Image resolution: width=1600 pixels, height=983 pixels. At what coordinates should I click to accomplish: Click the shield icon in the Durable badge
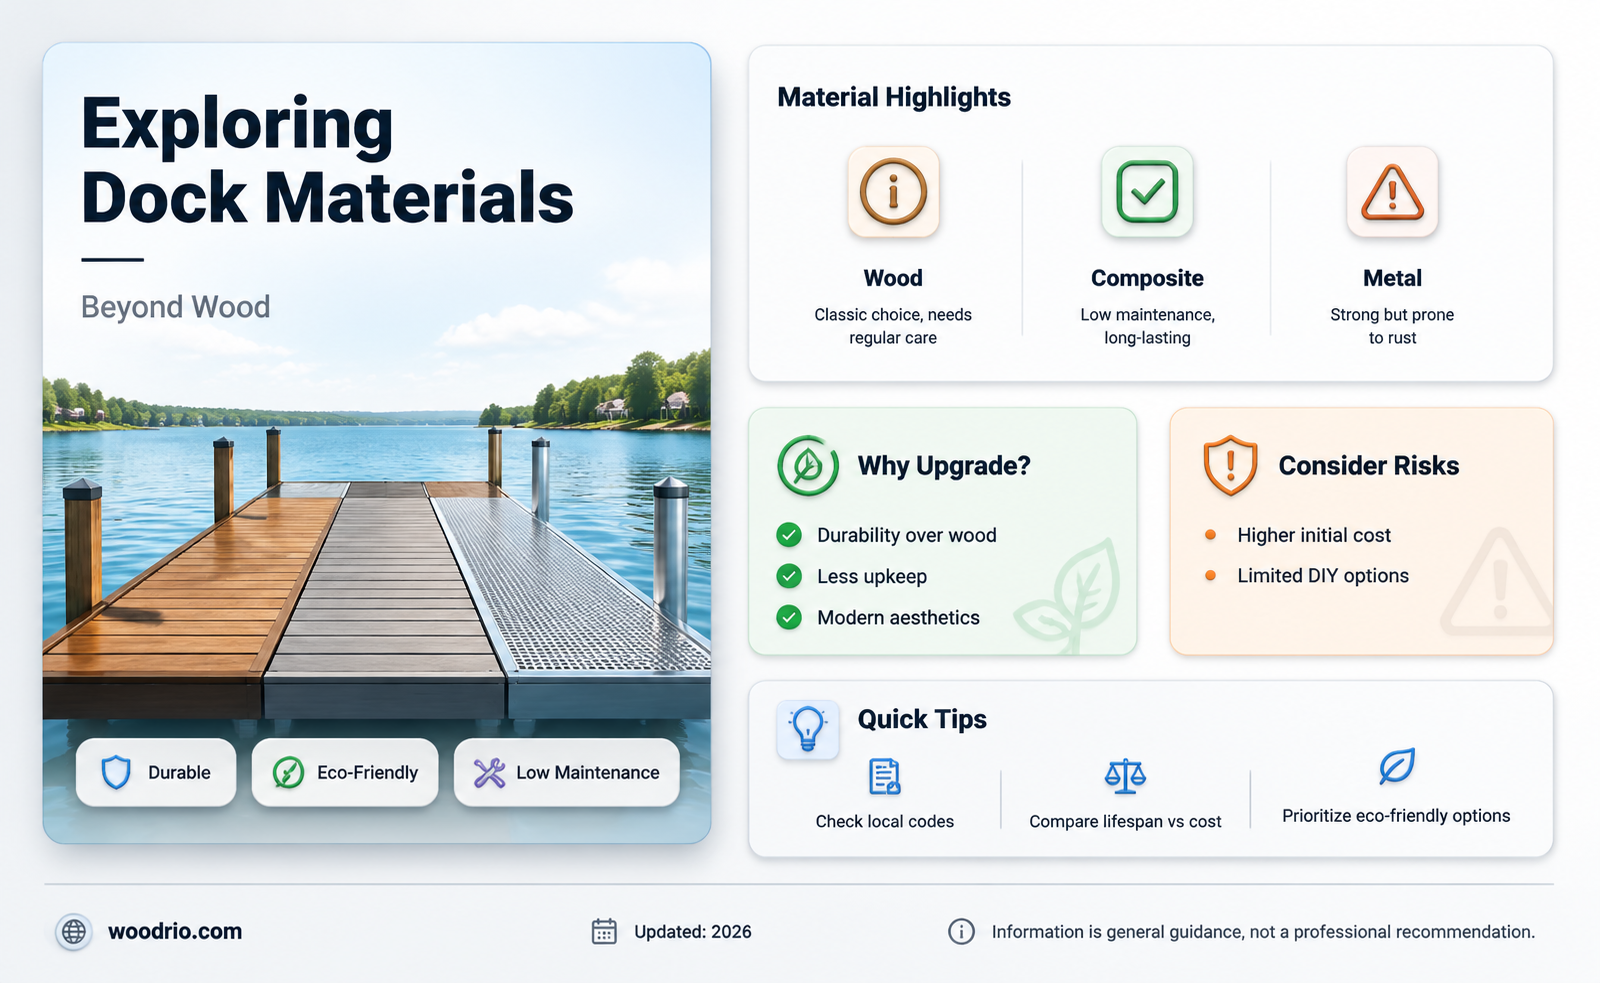click(117, 772)
